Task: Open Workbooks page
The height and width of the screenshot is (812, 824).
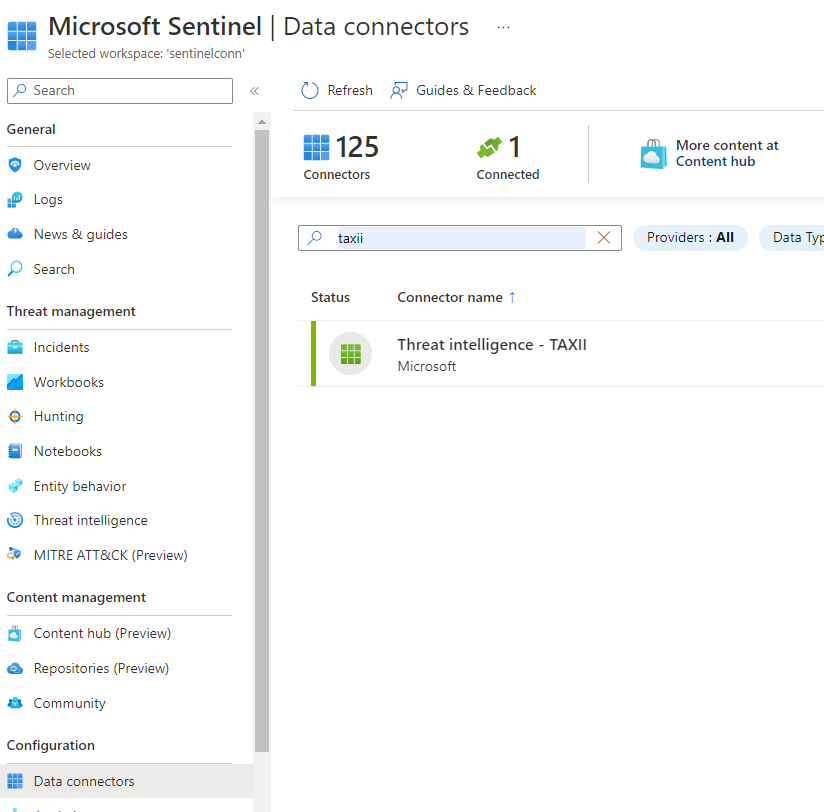Action: [x=69, y=382]
